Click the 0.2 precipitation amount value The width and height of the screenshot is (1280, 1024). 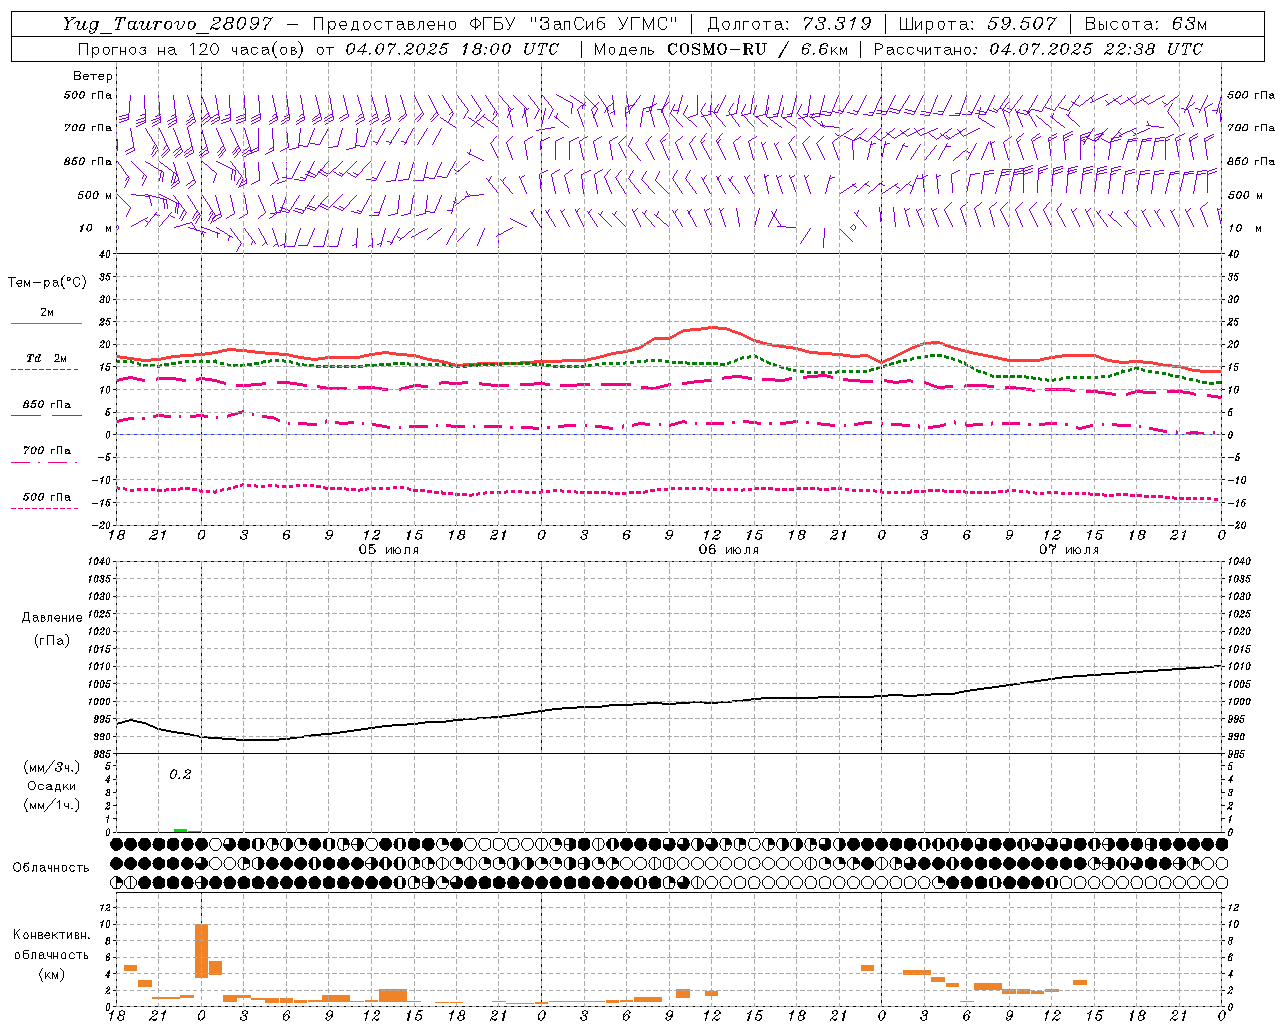(x=180, y=774)
